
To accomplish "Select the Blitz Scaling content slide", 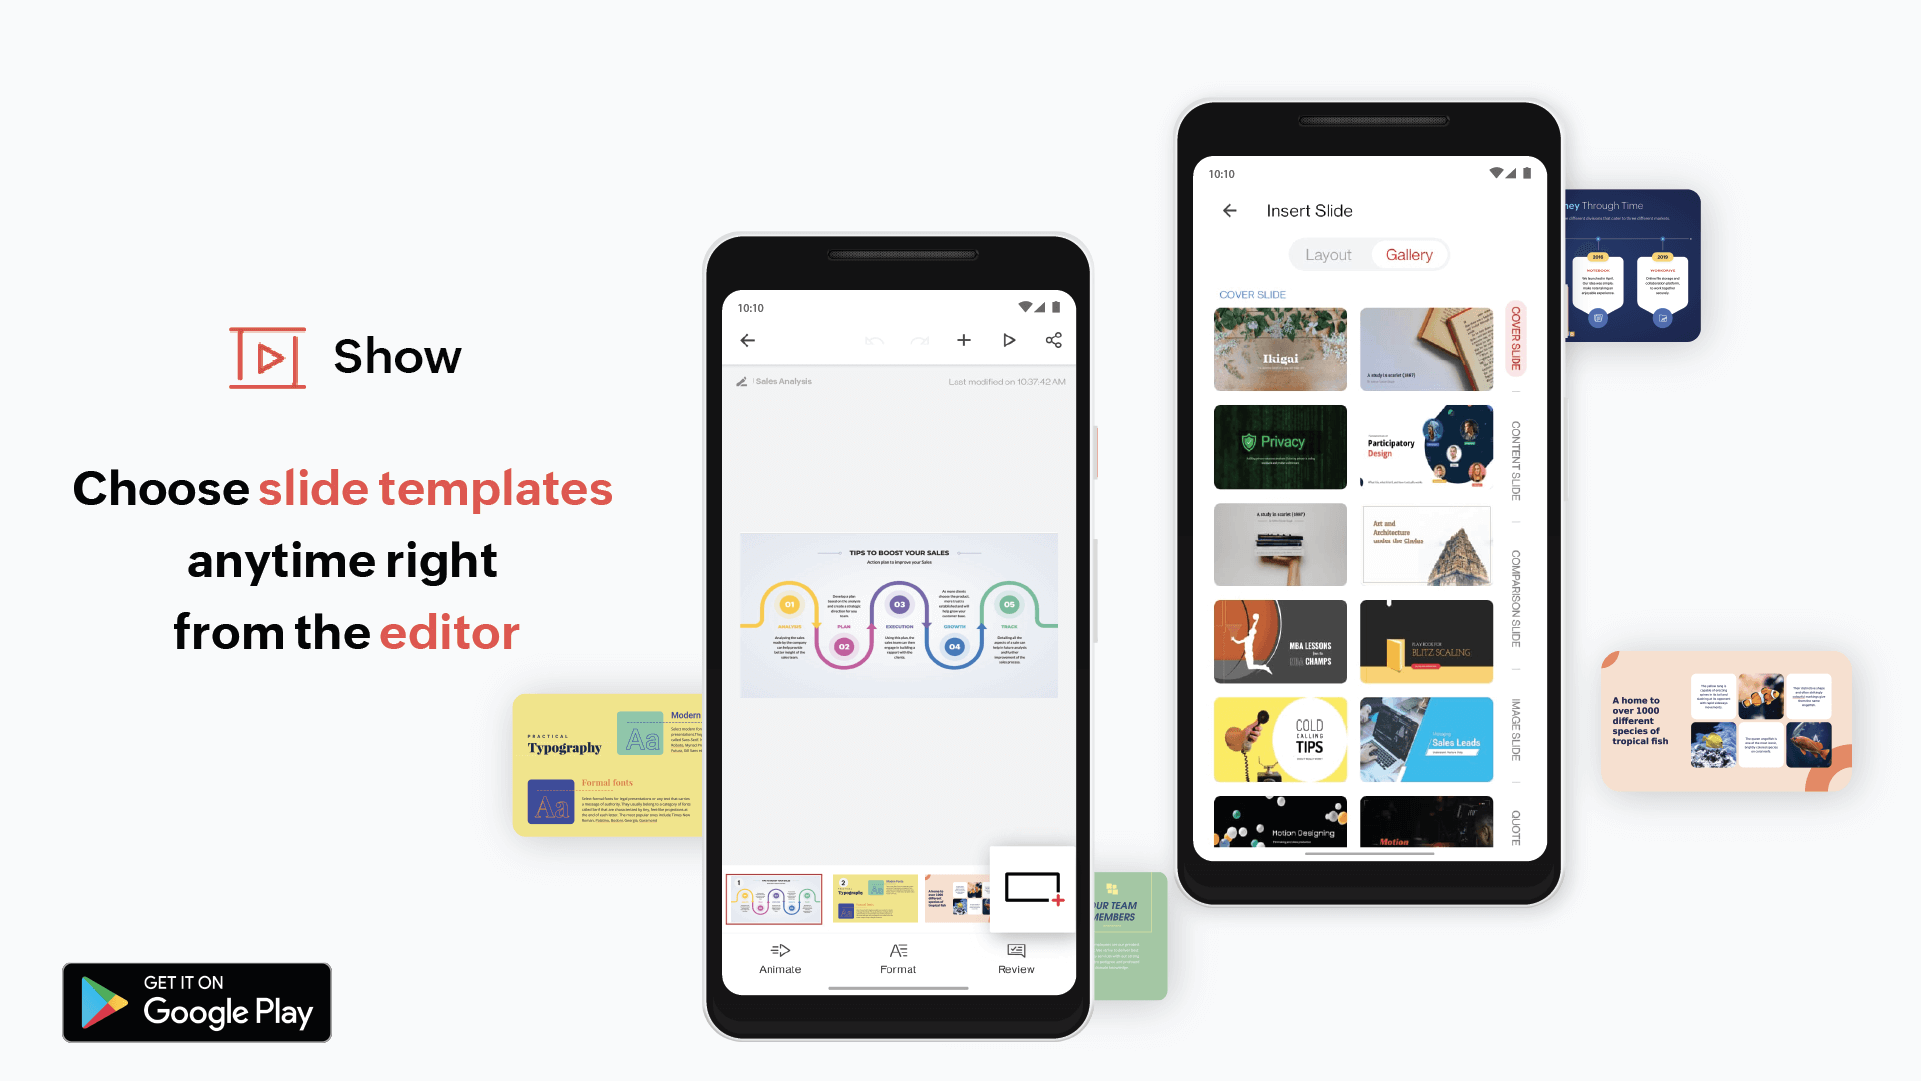I will pos(1424,643).
